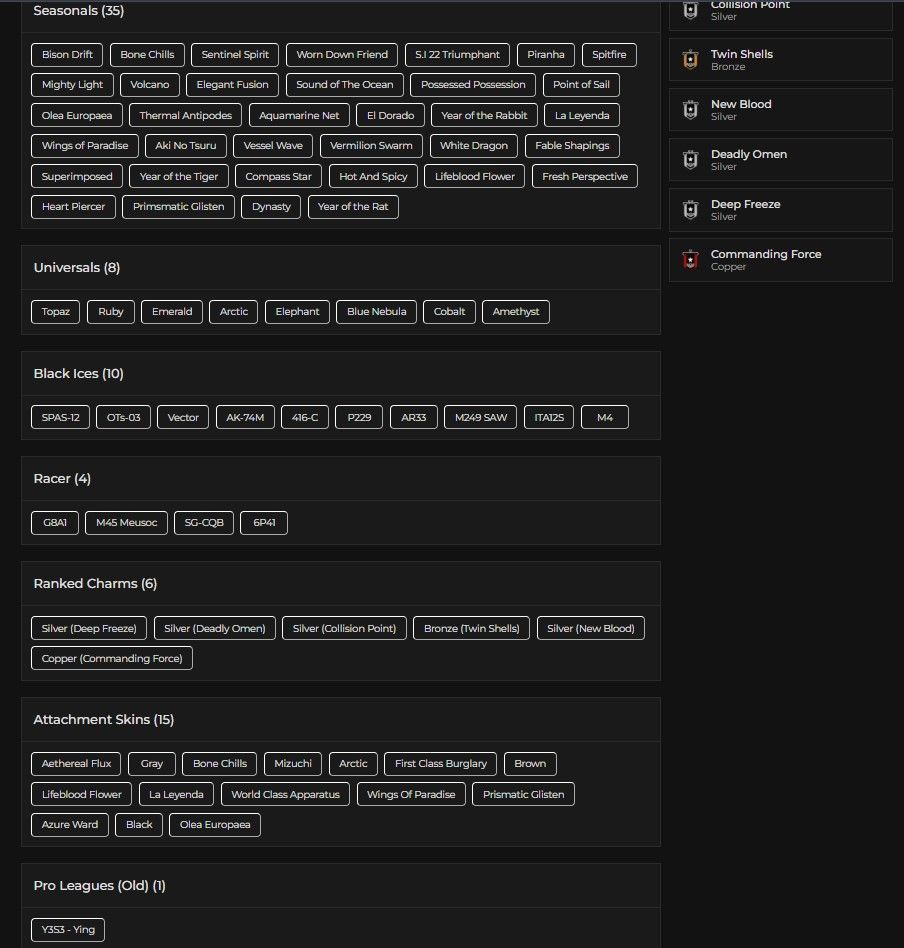
Task: Select the Topaz universal skin tag
Action: [56, 312]
